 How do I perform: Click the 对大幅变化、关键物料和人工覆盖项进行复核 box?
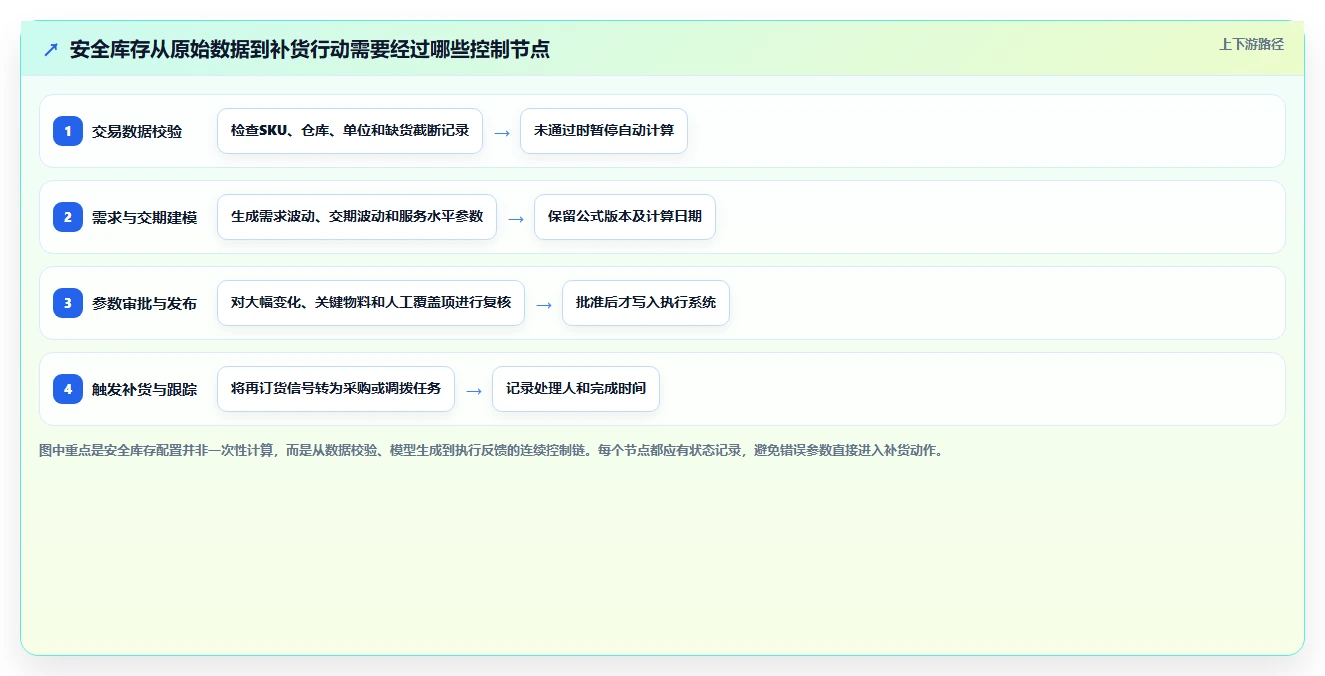[371, 303]
